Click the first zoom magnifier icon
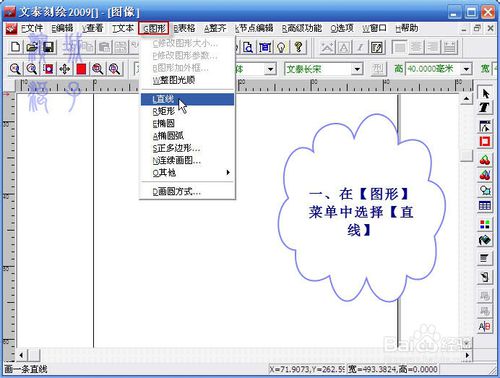The image size is (500, 378). pyautogui.click(x=15, y=69)
